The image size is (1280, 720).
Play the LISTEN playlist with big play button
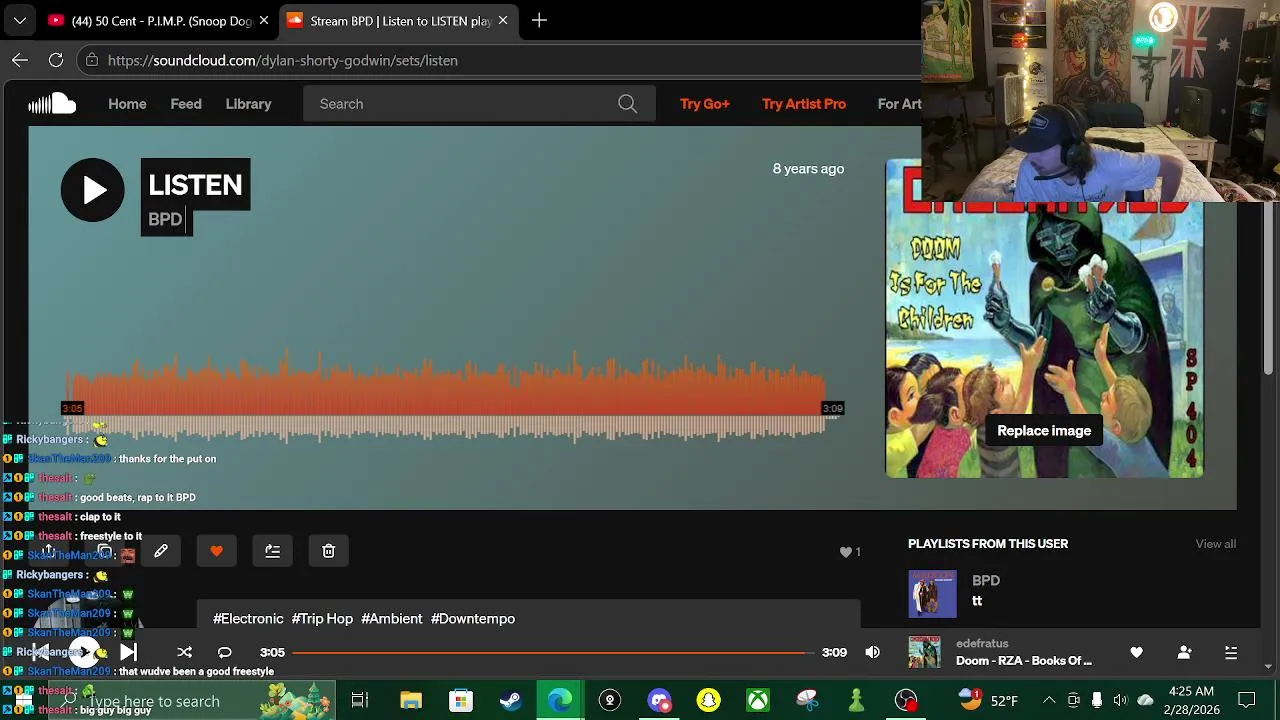pos(92,190)
